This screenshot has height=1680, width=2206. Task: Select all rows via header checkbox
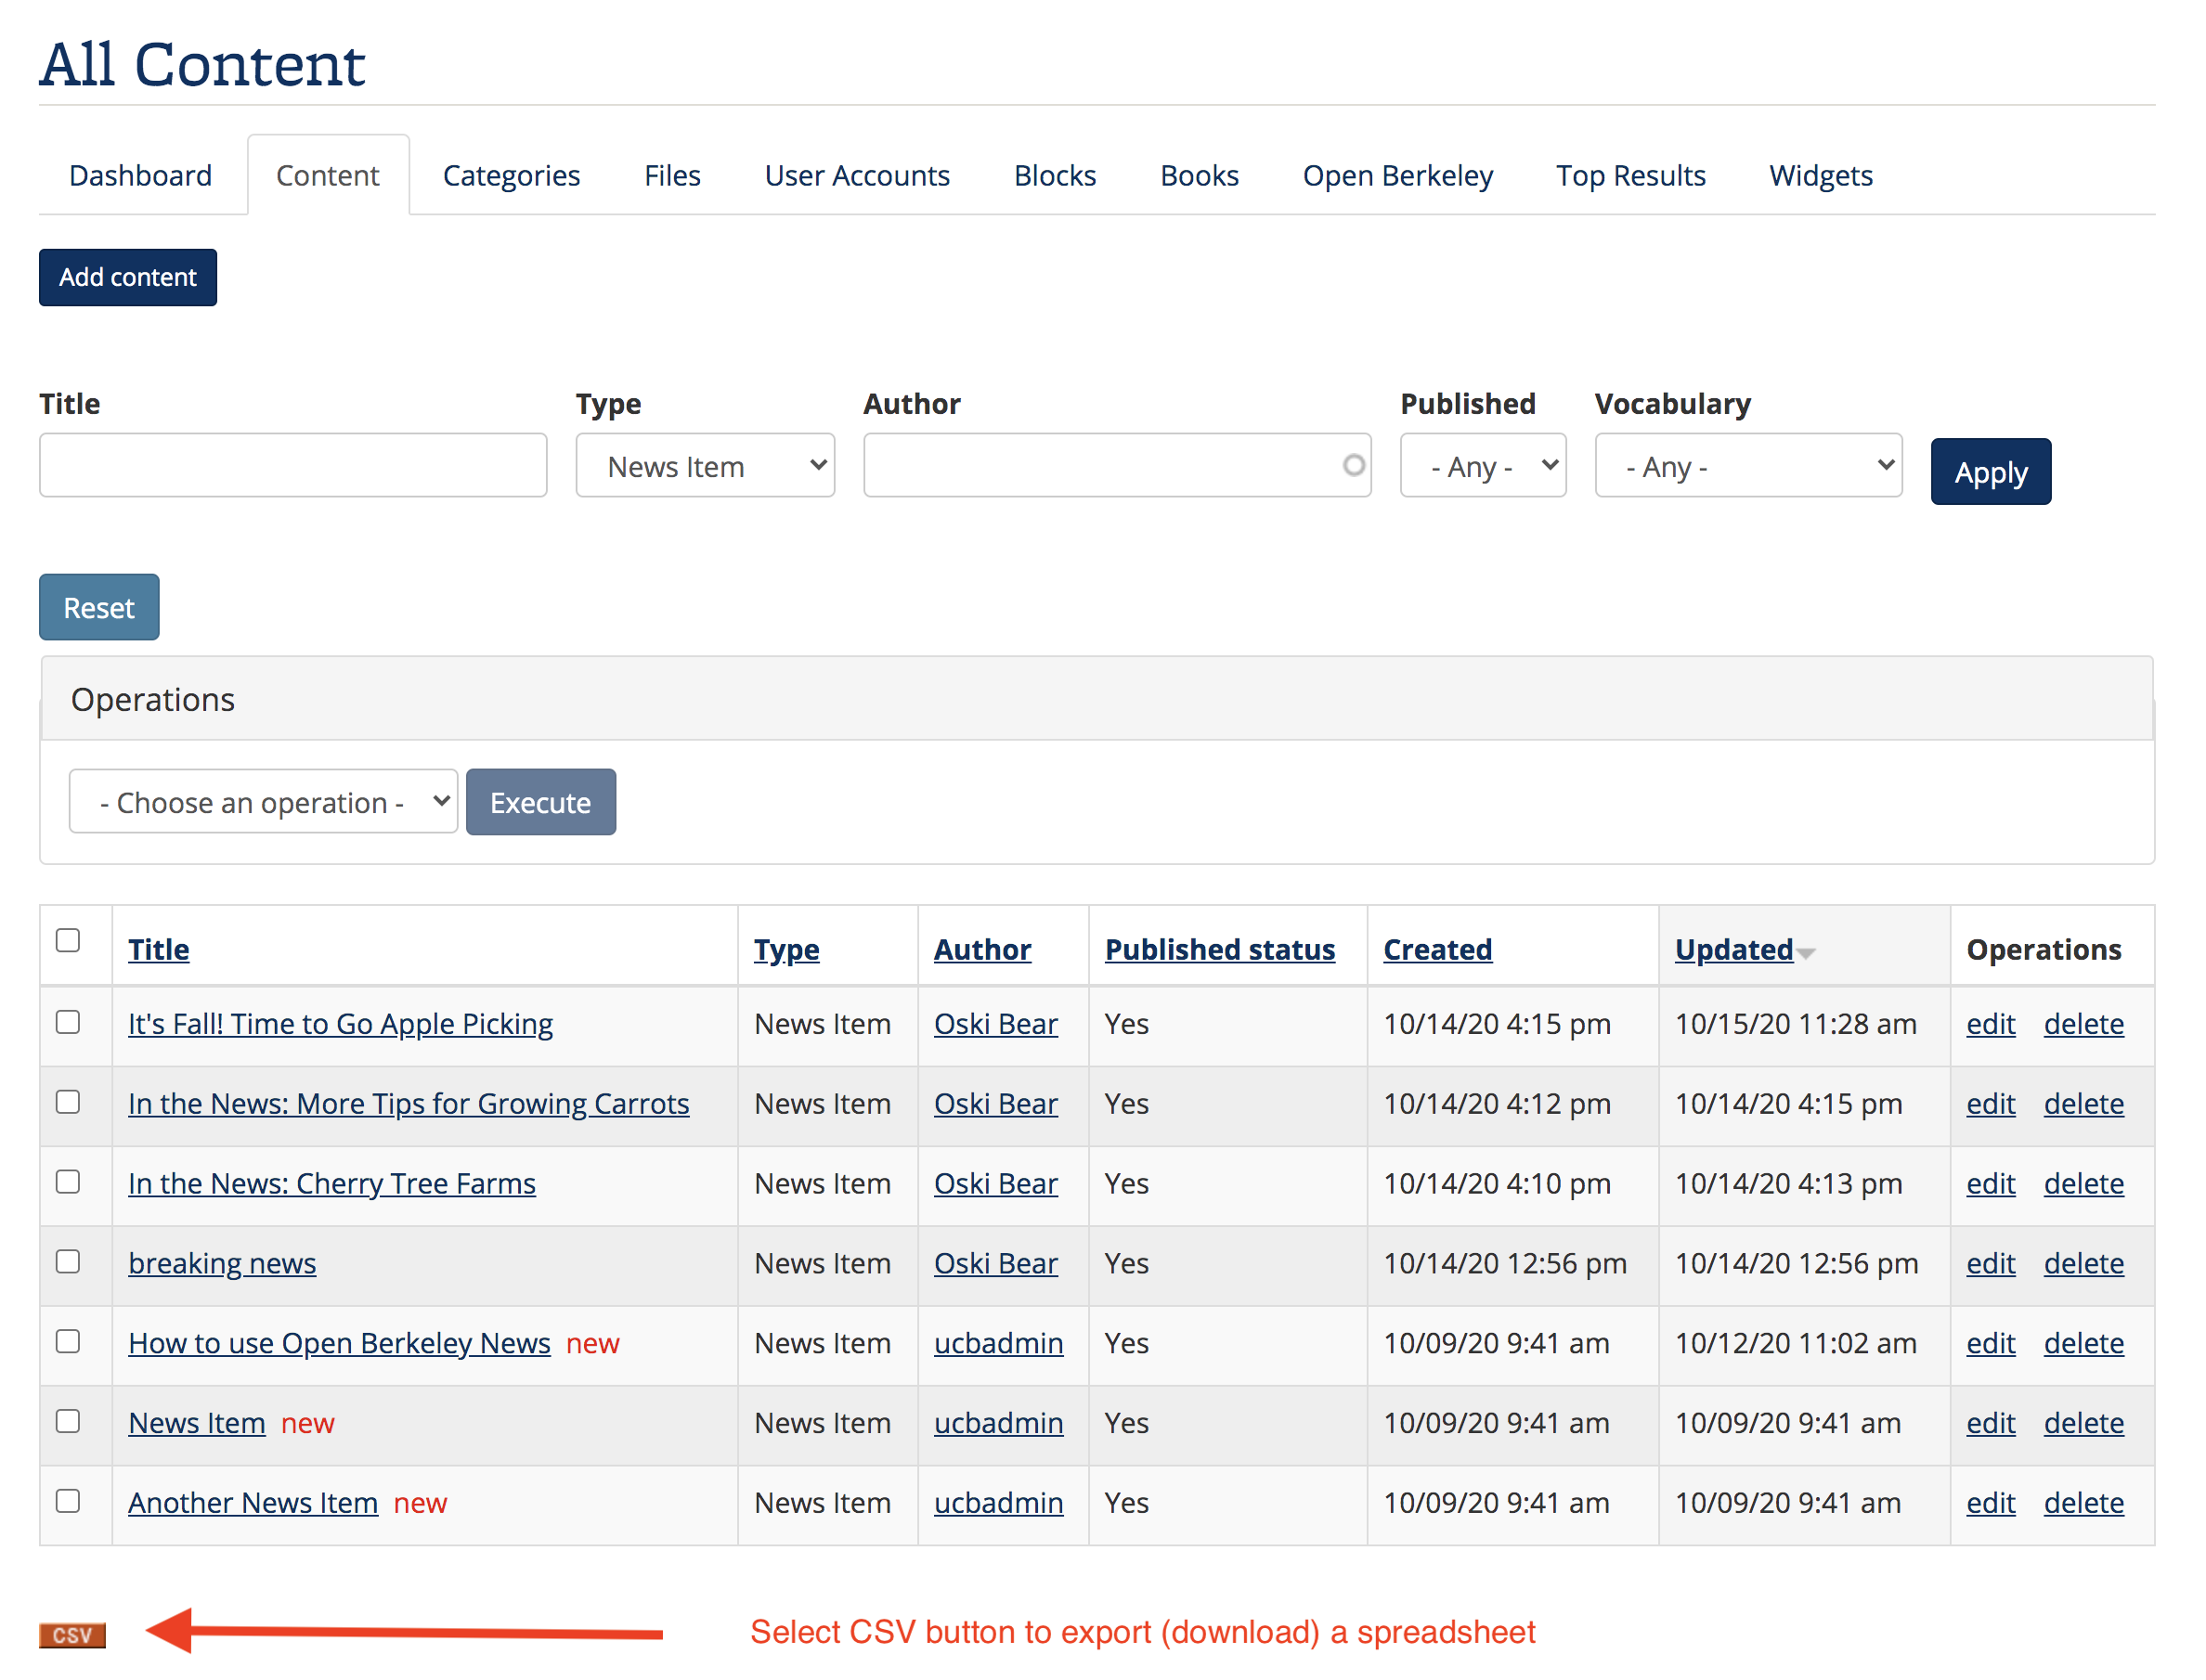[68, 938]
